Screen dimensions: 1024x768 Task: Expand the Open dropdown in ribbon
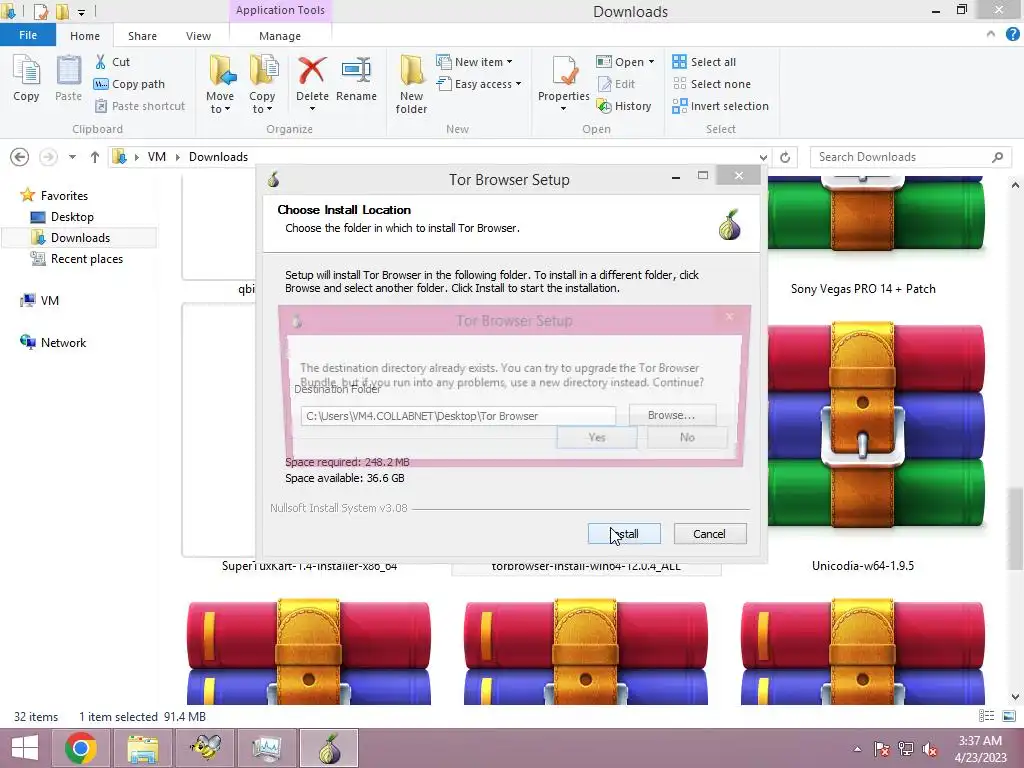coord(625,62)
